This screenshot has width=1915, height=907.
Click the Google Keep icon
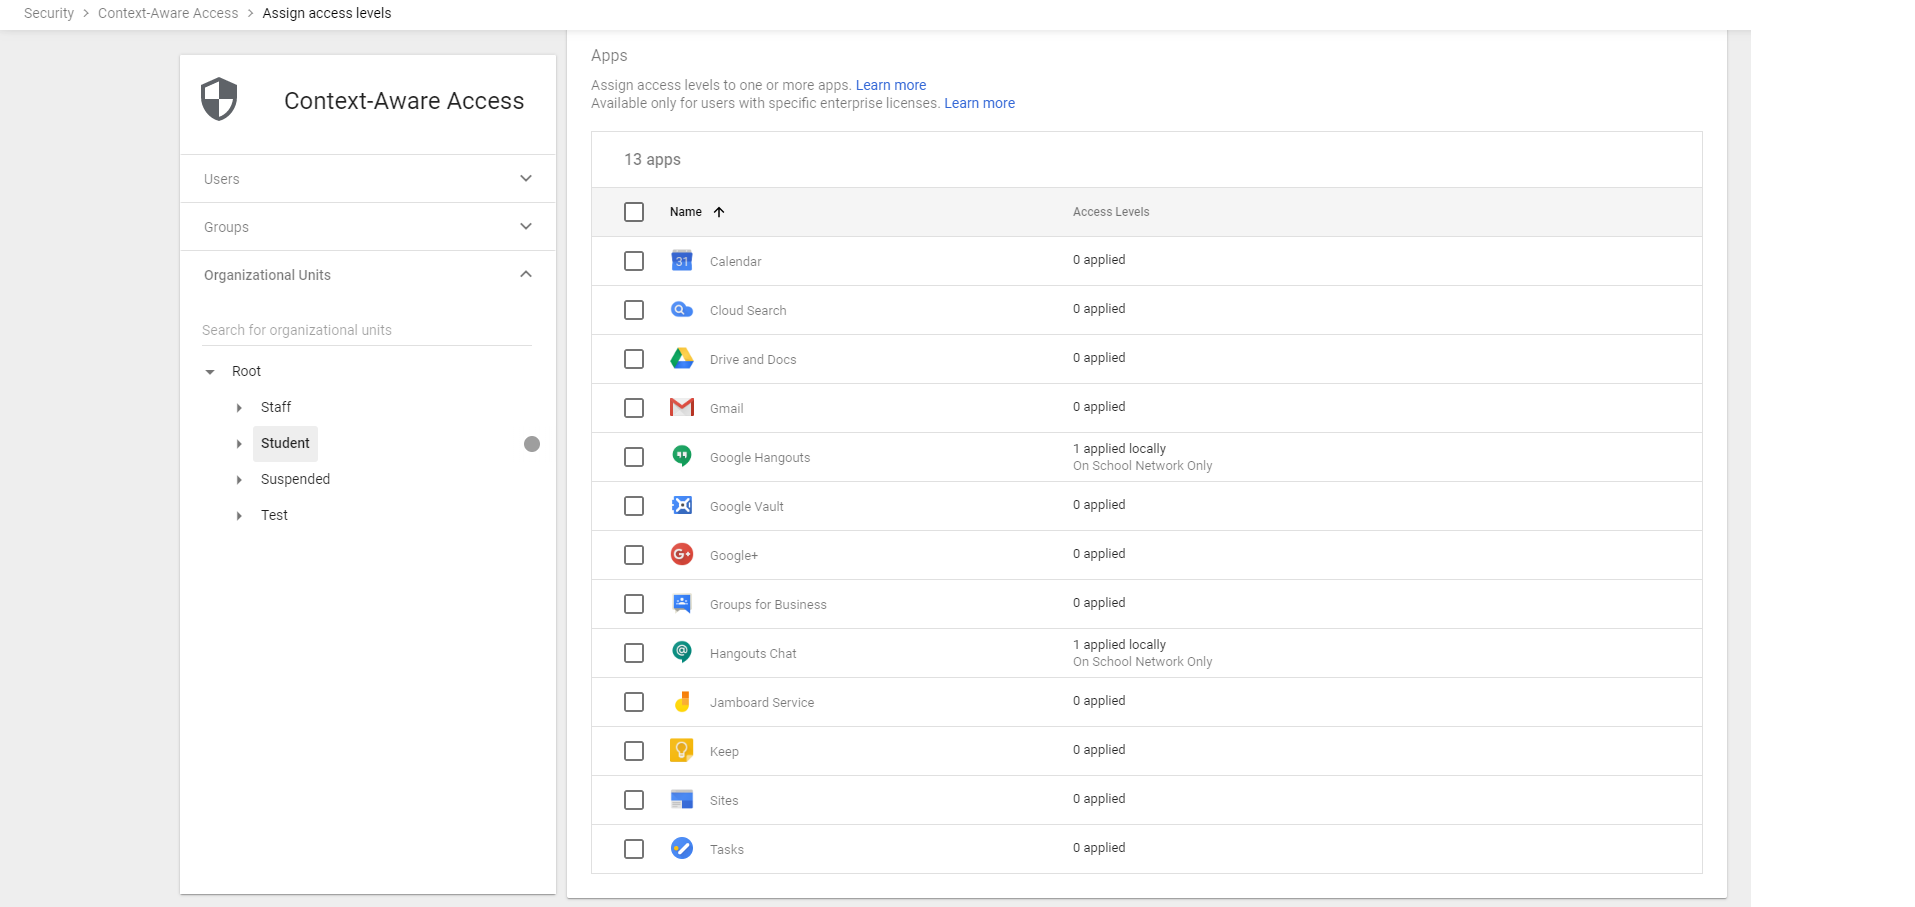681,751
